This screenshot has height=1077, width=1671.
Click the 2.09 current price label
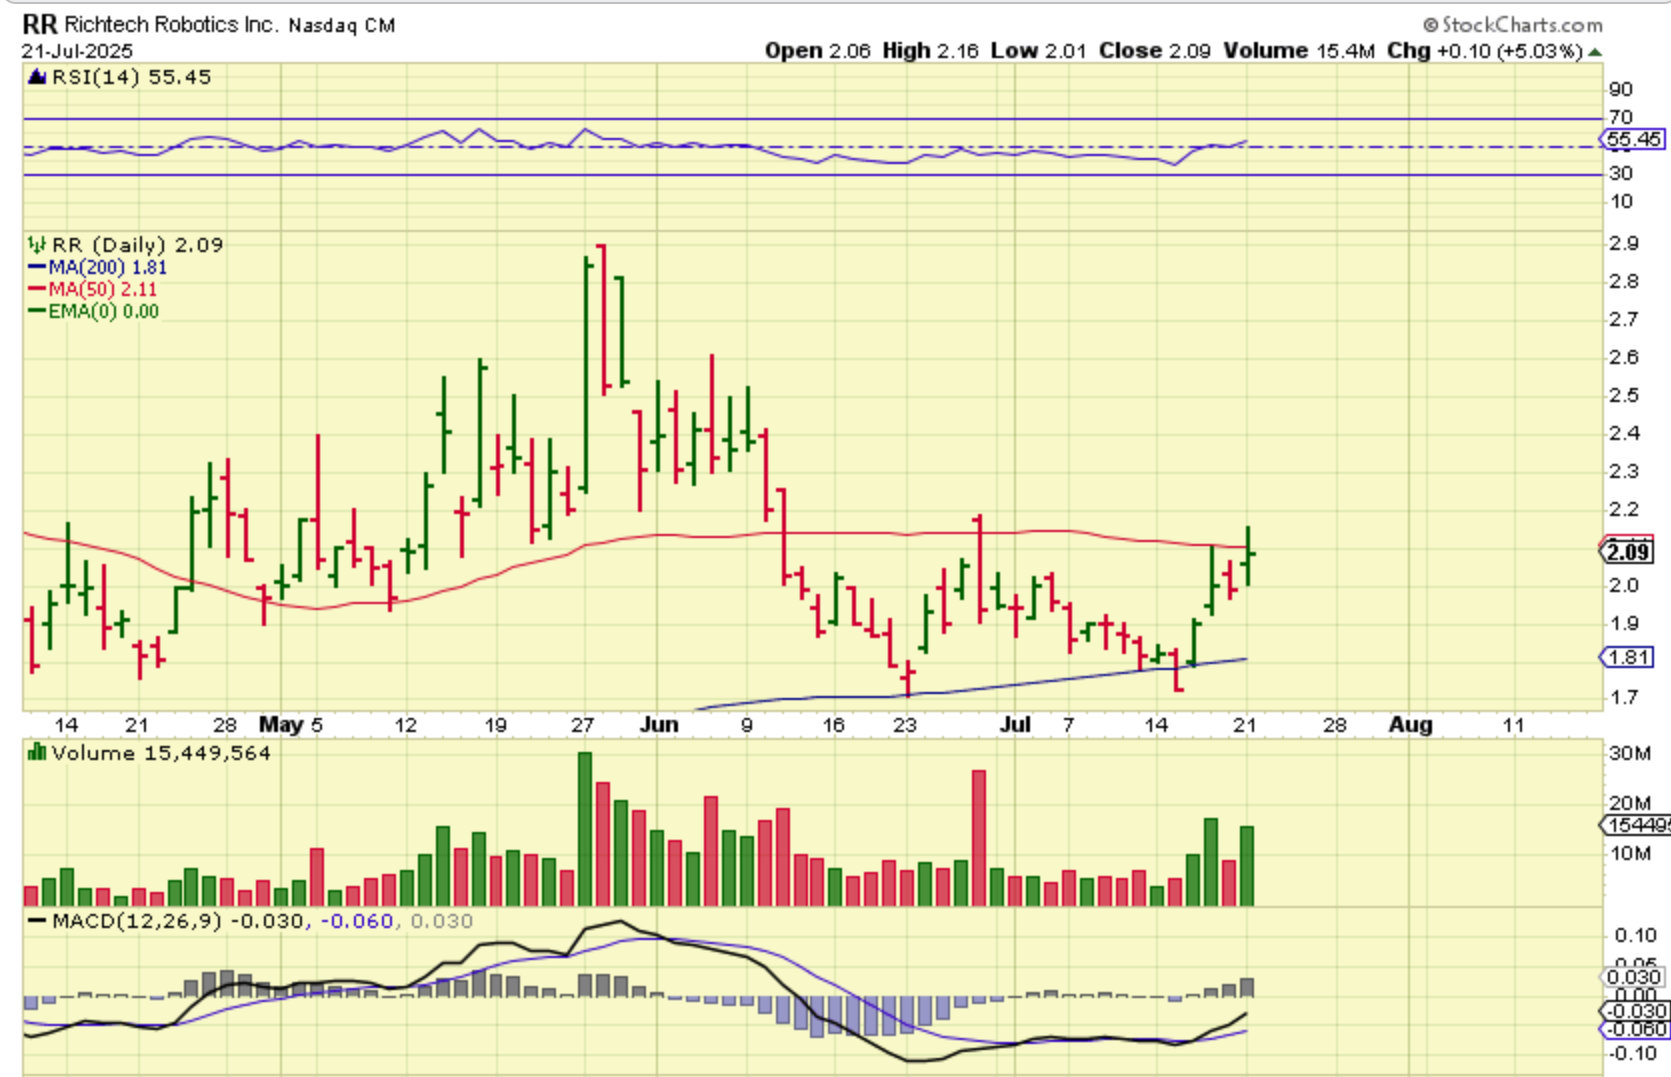(1628, 551)
